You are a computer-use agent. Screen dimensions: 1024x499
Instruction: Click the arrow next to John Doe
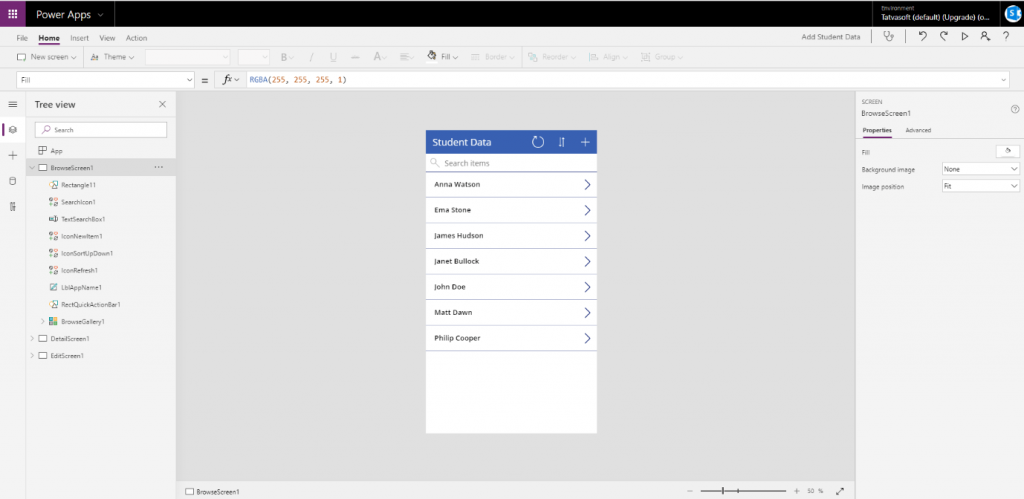tap(587, 287)
